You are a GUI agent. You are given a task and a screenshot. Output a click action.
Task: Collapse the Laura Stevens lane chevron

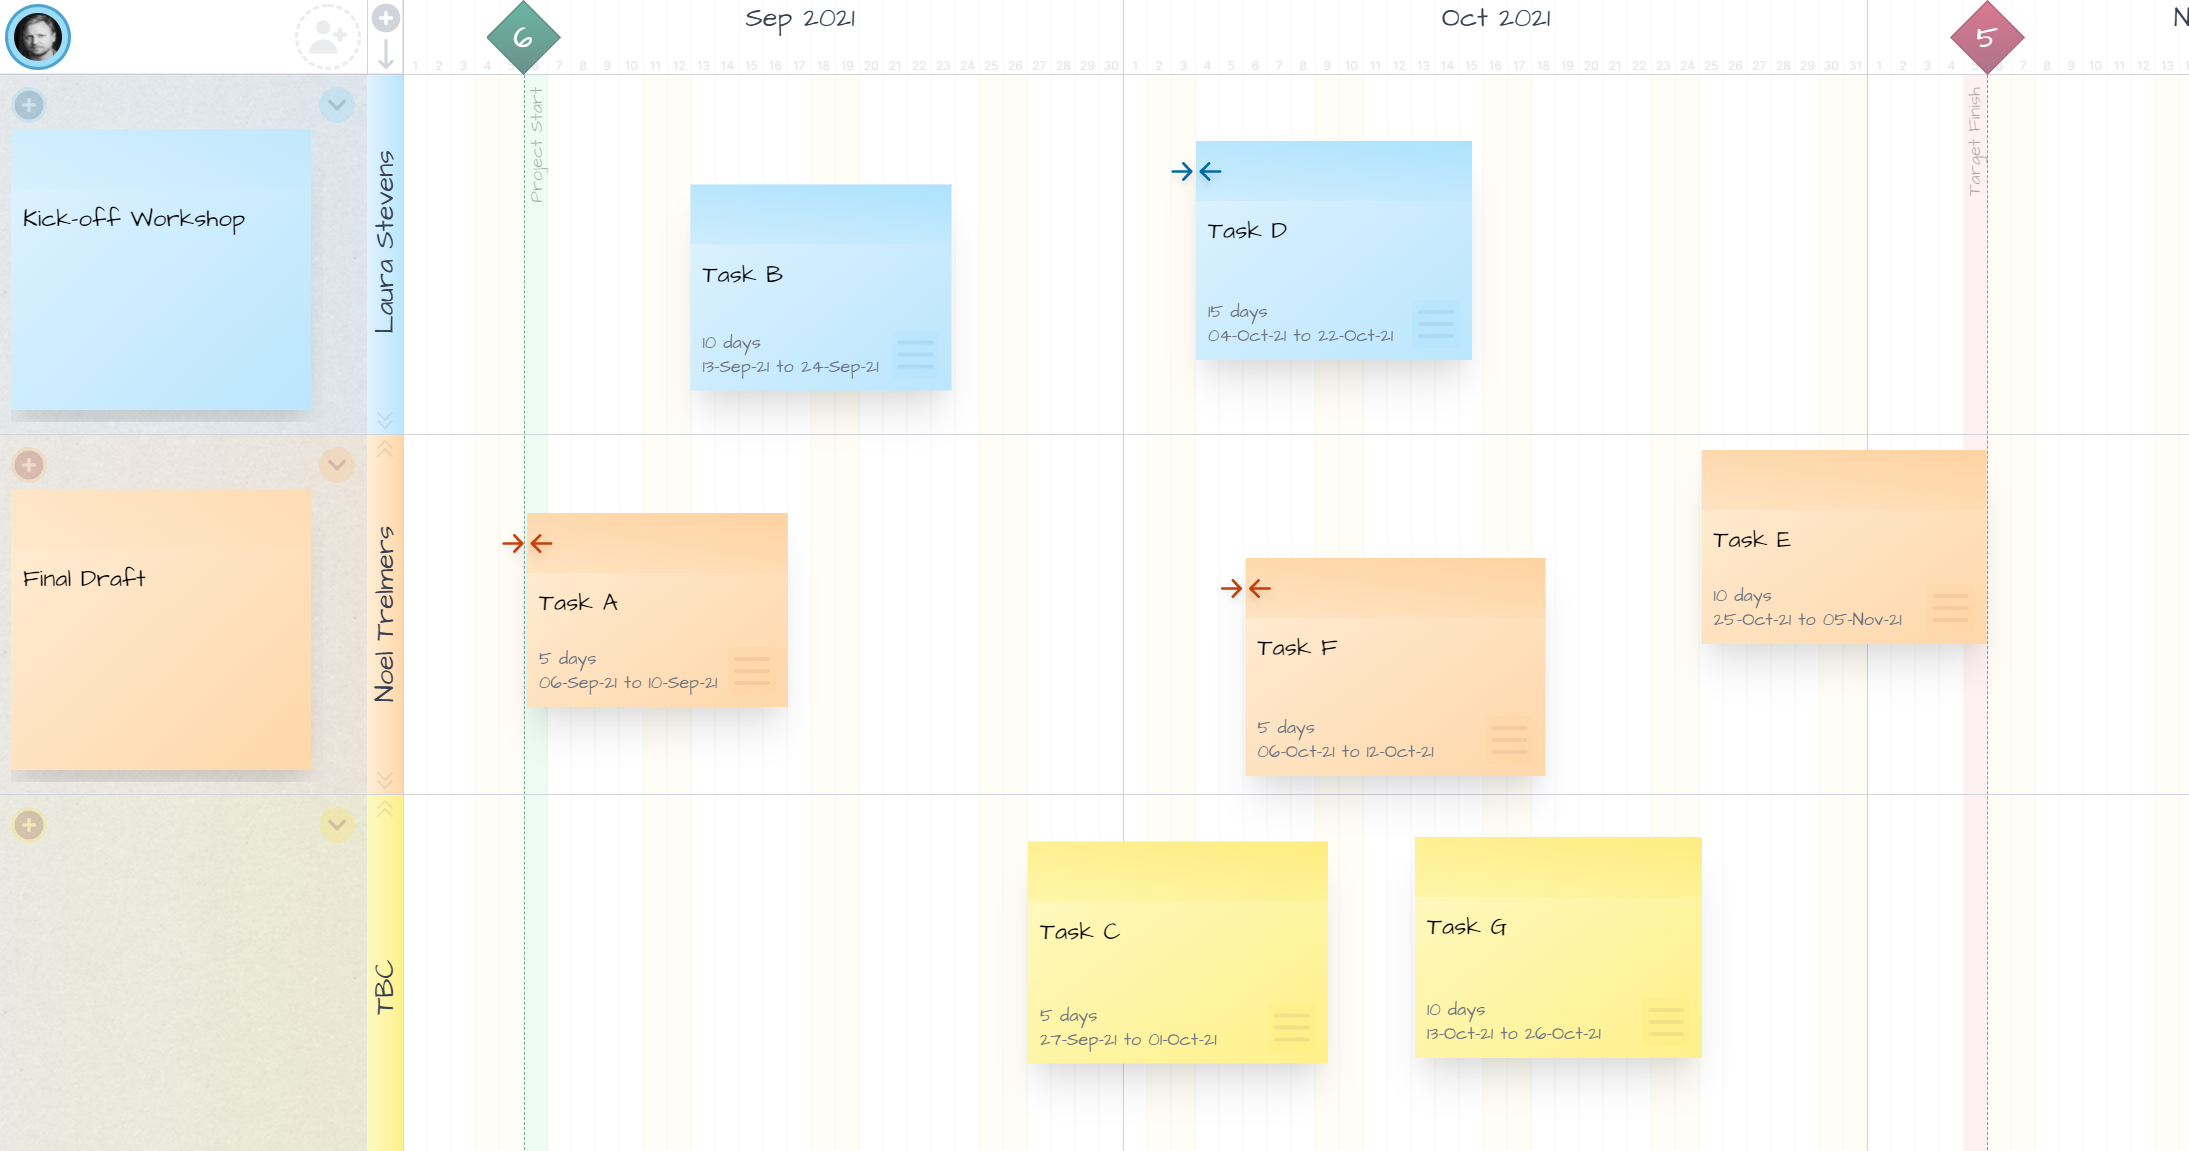click(337, 105)
